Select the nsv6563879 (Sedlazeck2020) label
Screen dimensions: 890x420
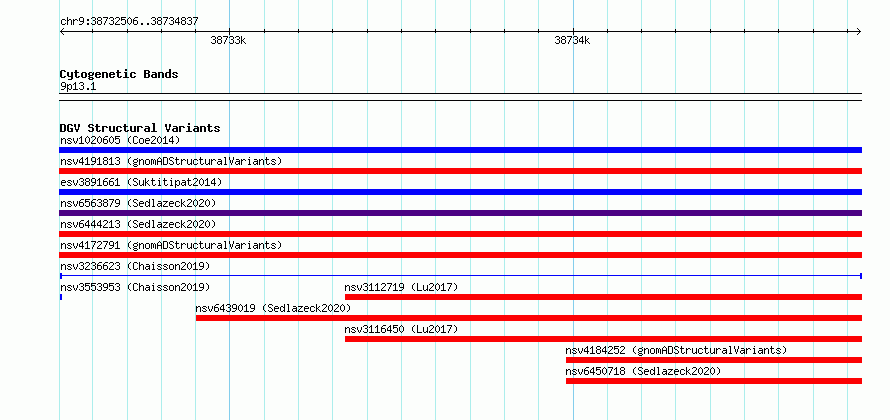click(138, 203)
